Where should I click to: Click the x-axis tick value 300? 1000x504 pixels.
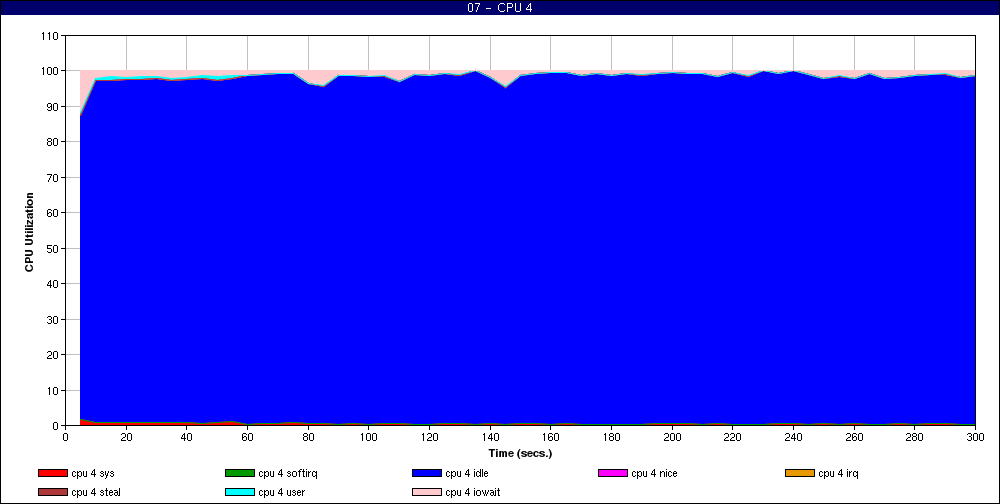point(975,437)
